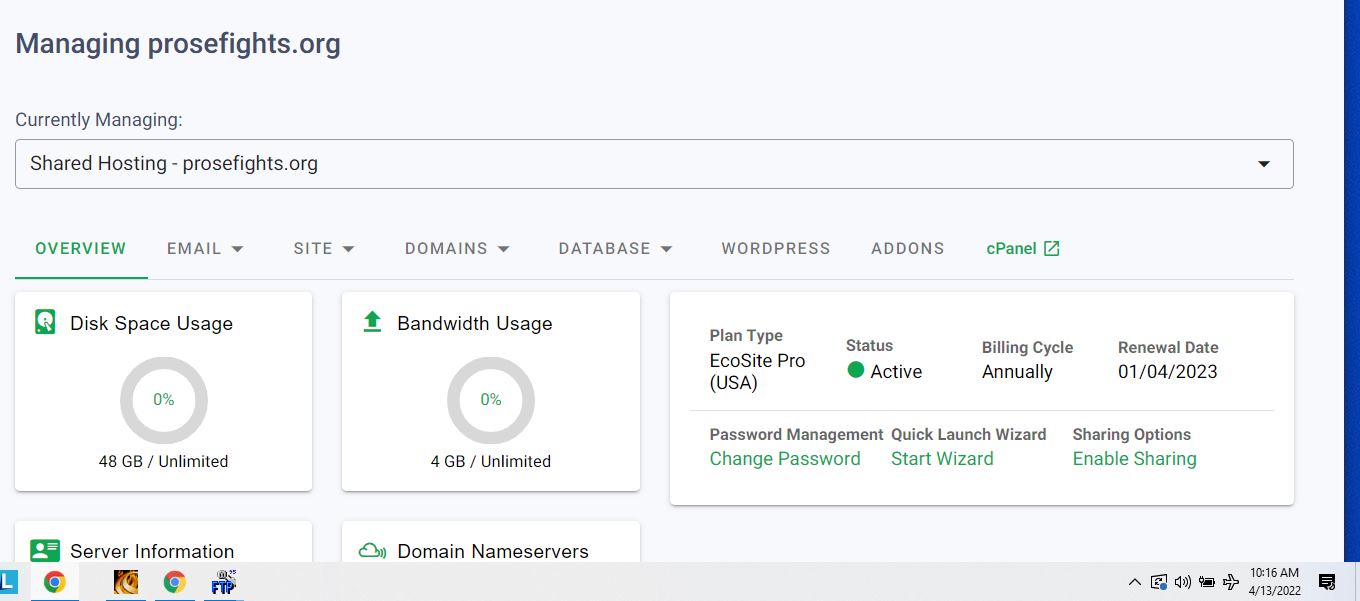Click the Disk Space Usage drive icon

click(45, 322)
